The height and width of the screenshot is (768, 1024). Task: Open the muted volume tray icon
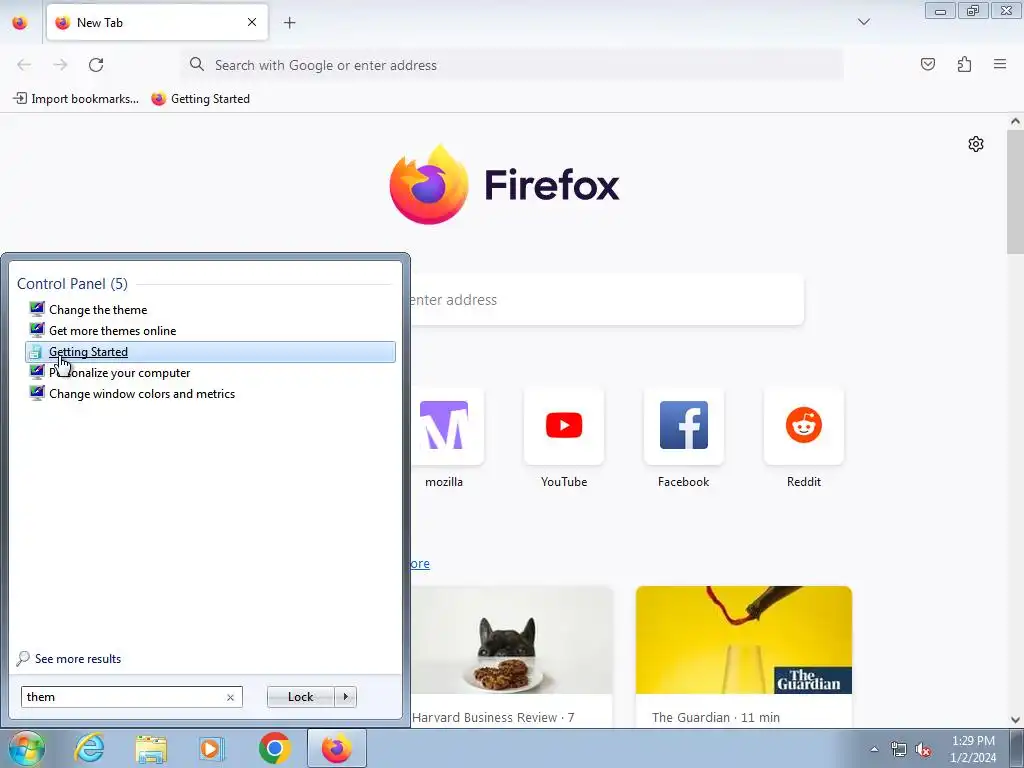[x=923, y=749]
